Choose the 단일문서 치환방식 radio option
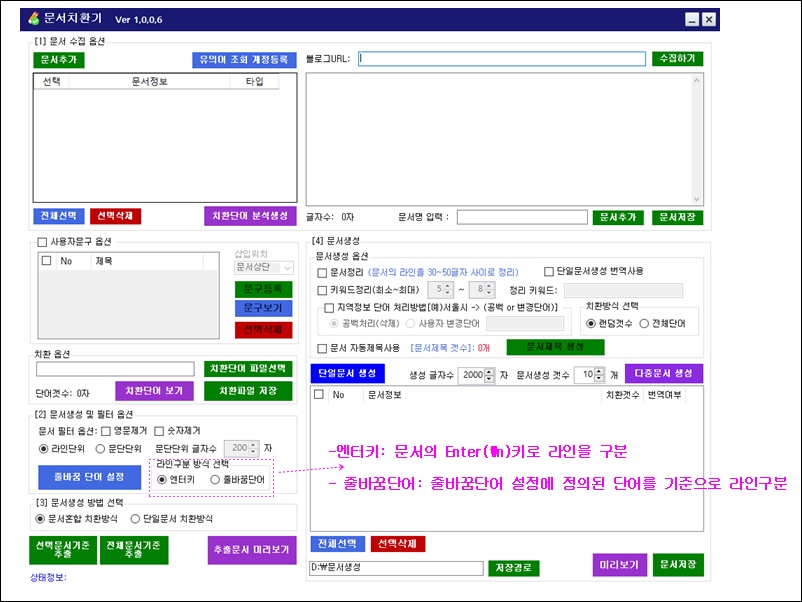This screenshot has width=802, height=602. 137,519
